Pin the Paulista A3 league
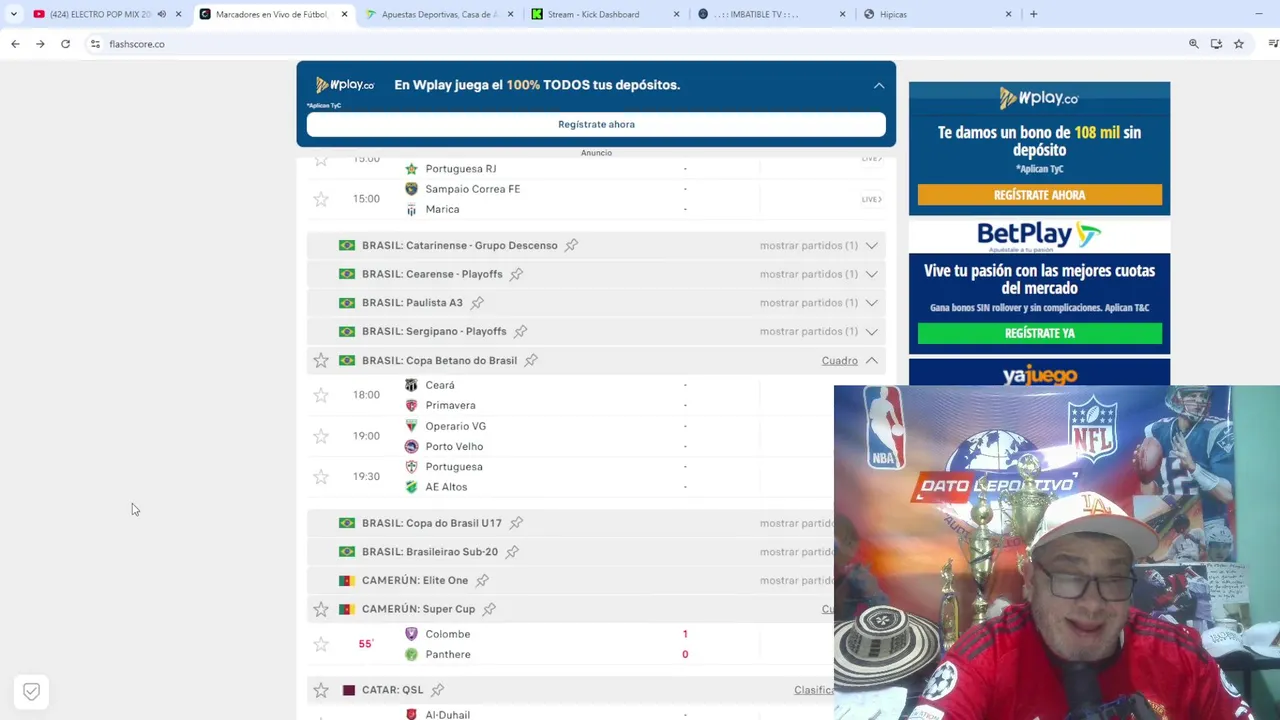This screenshot has height=720, width=1280. (477, 303)
